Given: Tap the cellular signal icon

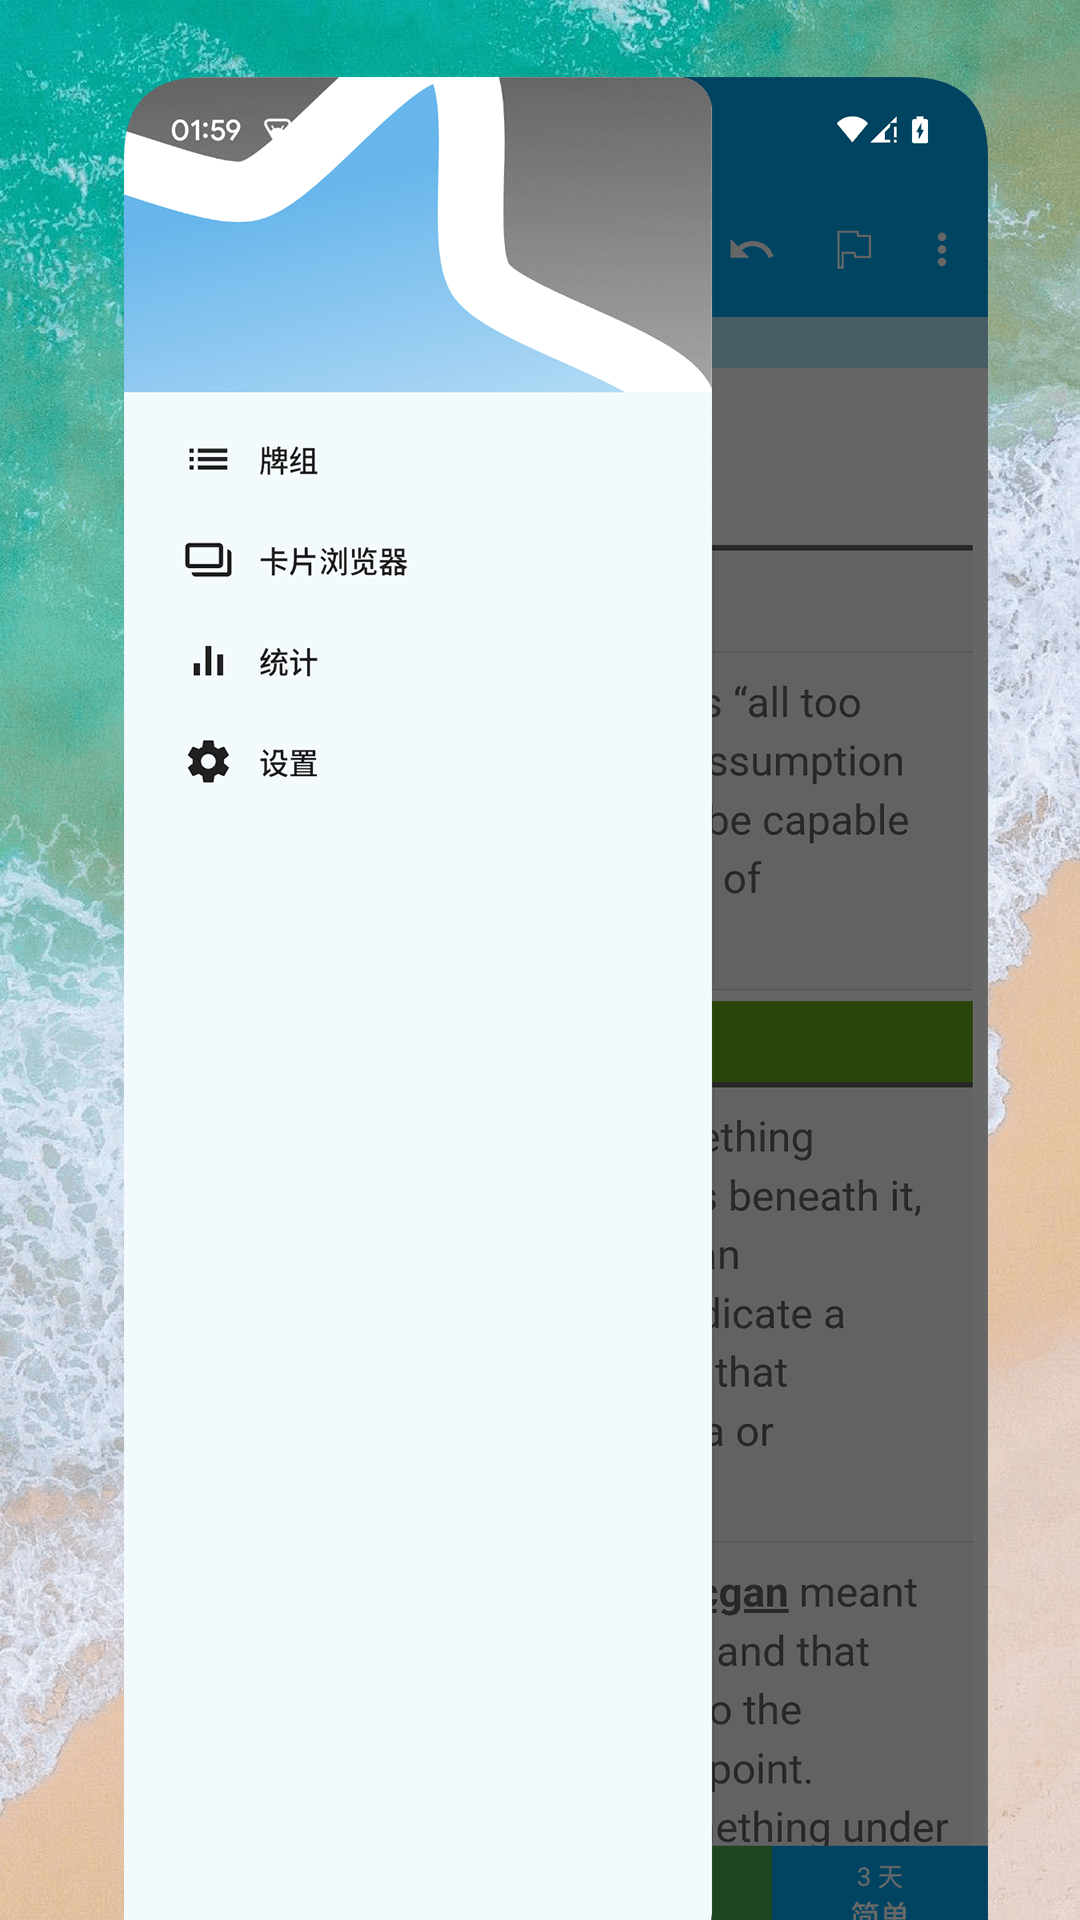Looking at the screenshot, I should coord(884,130).
